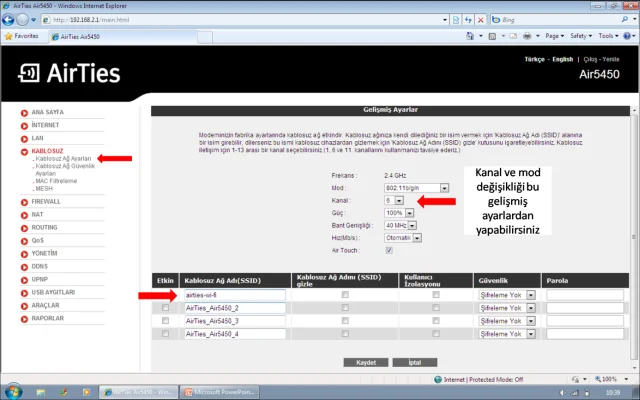Open the Hız Otomatik dropdown

click(403, 238)
